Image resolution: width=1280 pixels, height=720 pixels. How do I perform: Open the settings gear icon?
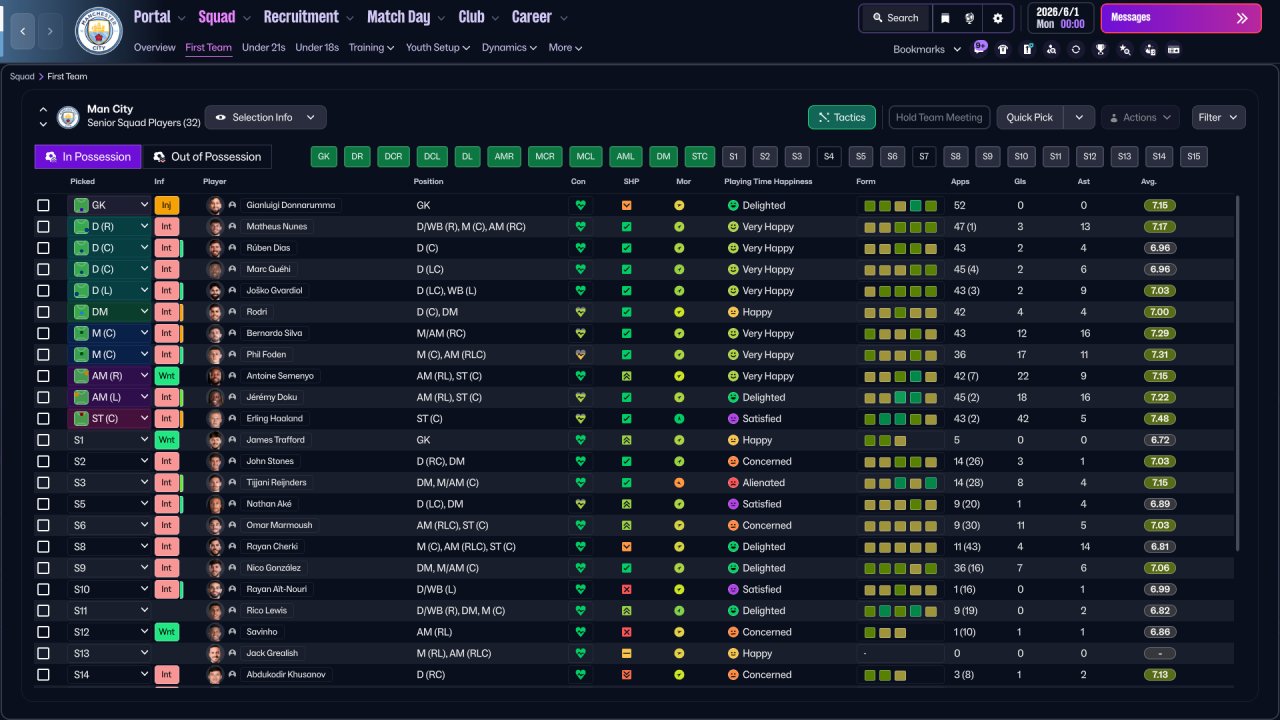tap(998, 18)
